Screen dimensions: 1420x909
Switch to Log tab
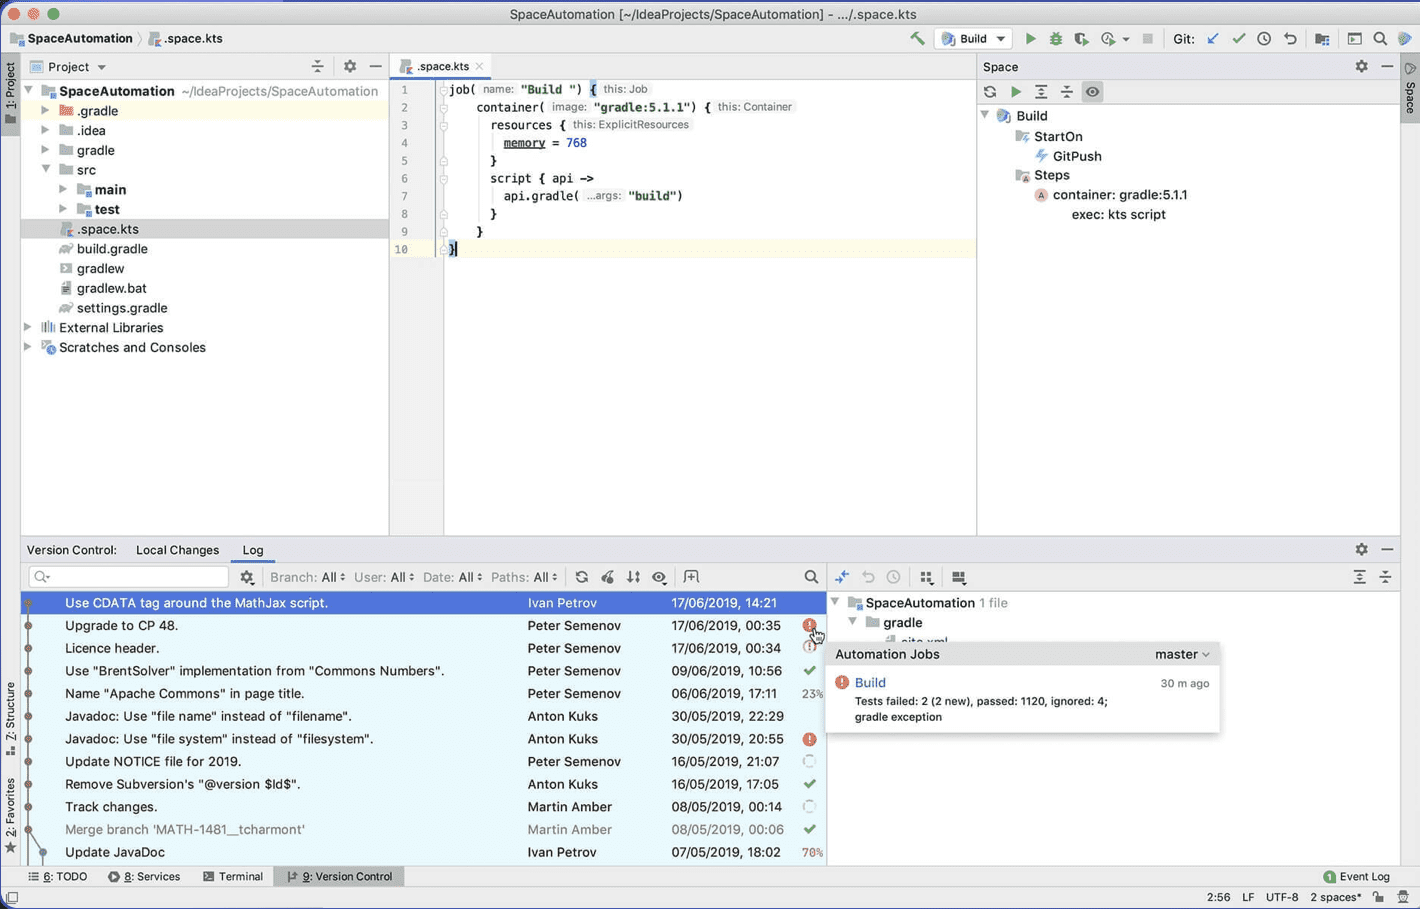pos(253,550)
